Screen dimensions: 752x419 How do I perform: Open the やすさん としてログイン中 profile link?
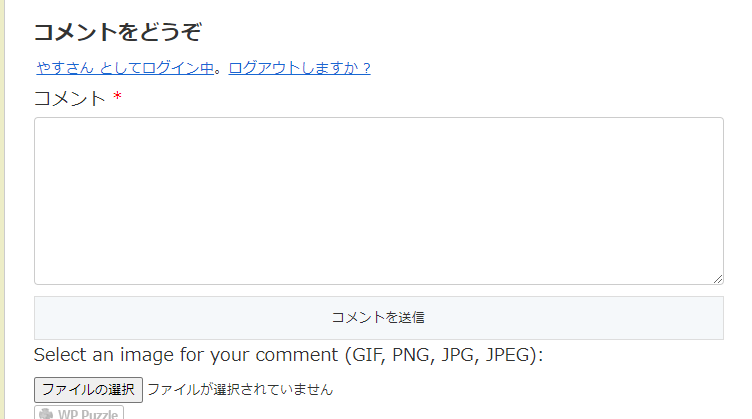click(x=125, y=68)
